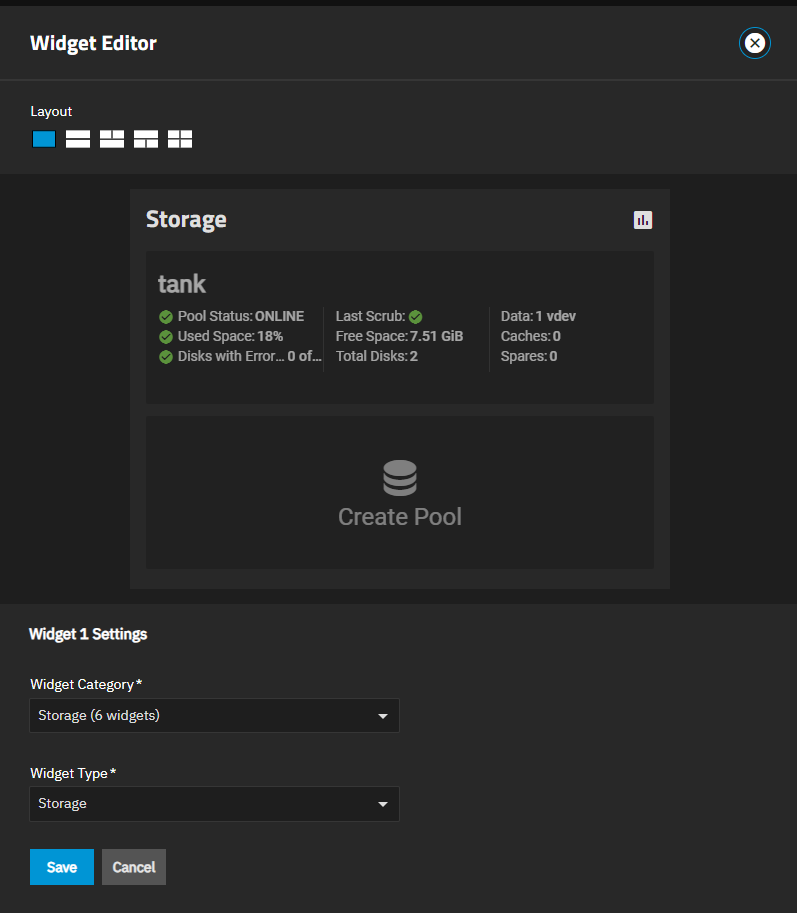Viewport: 797px width, 913px height.
Task: Save the widget configuration
Action: coord(61,867)
